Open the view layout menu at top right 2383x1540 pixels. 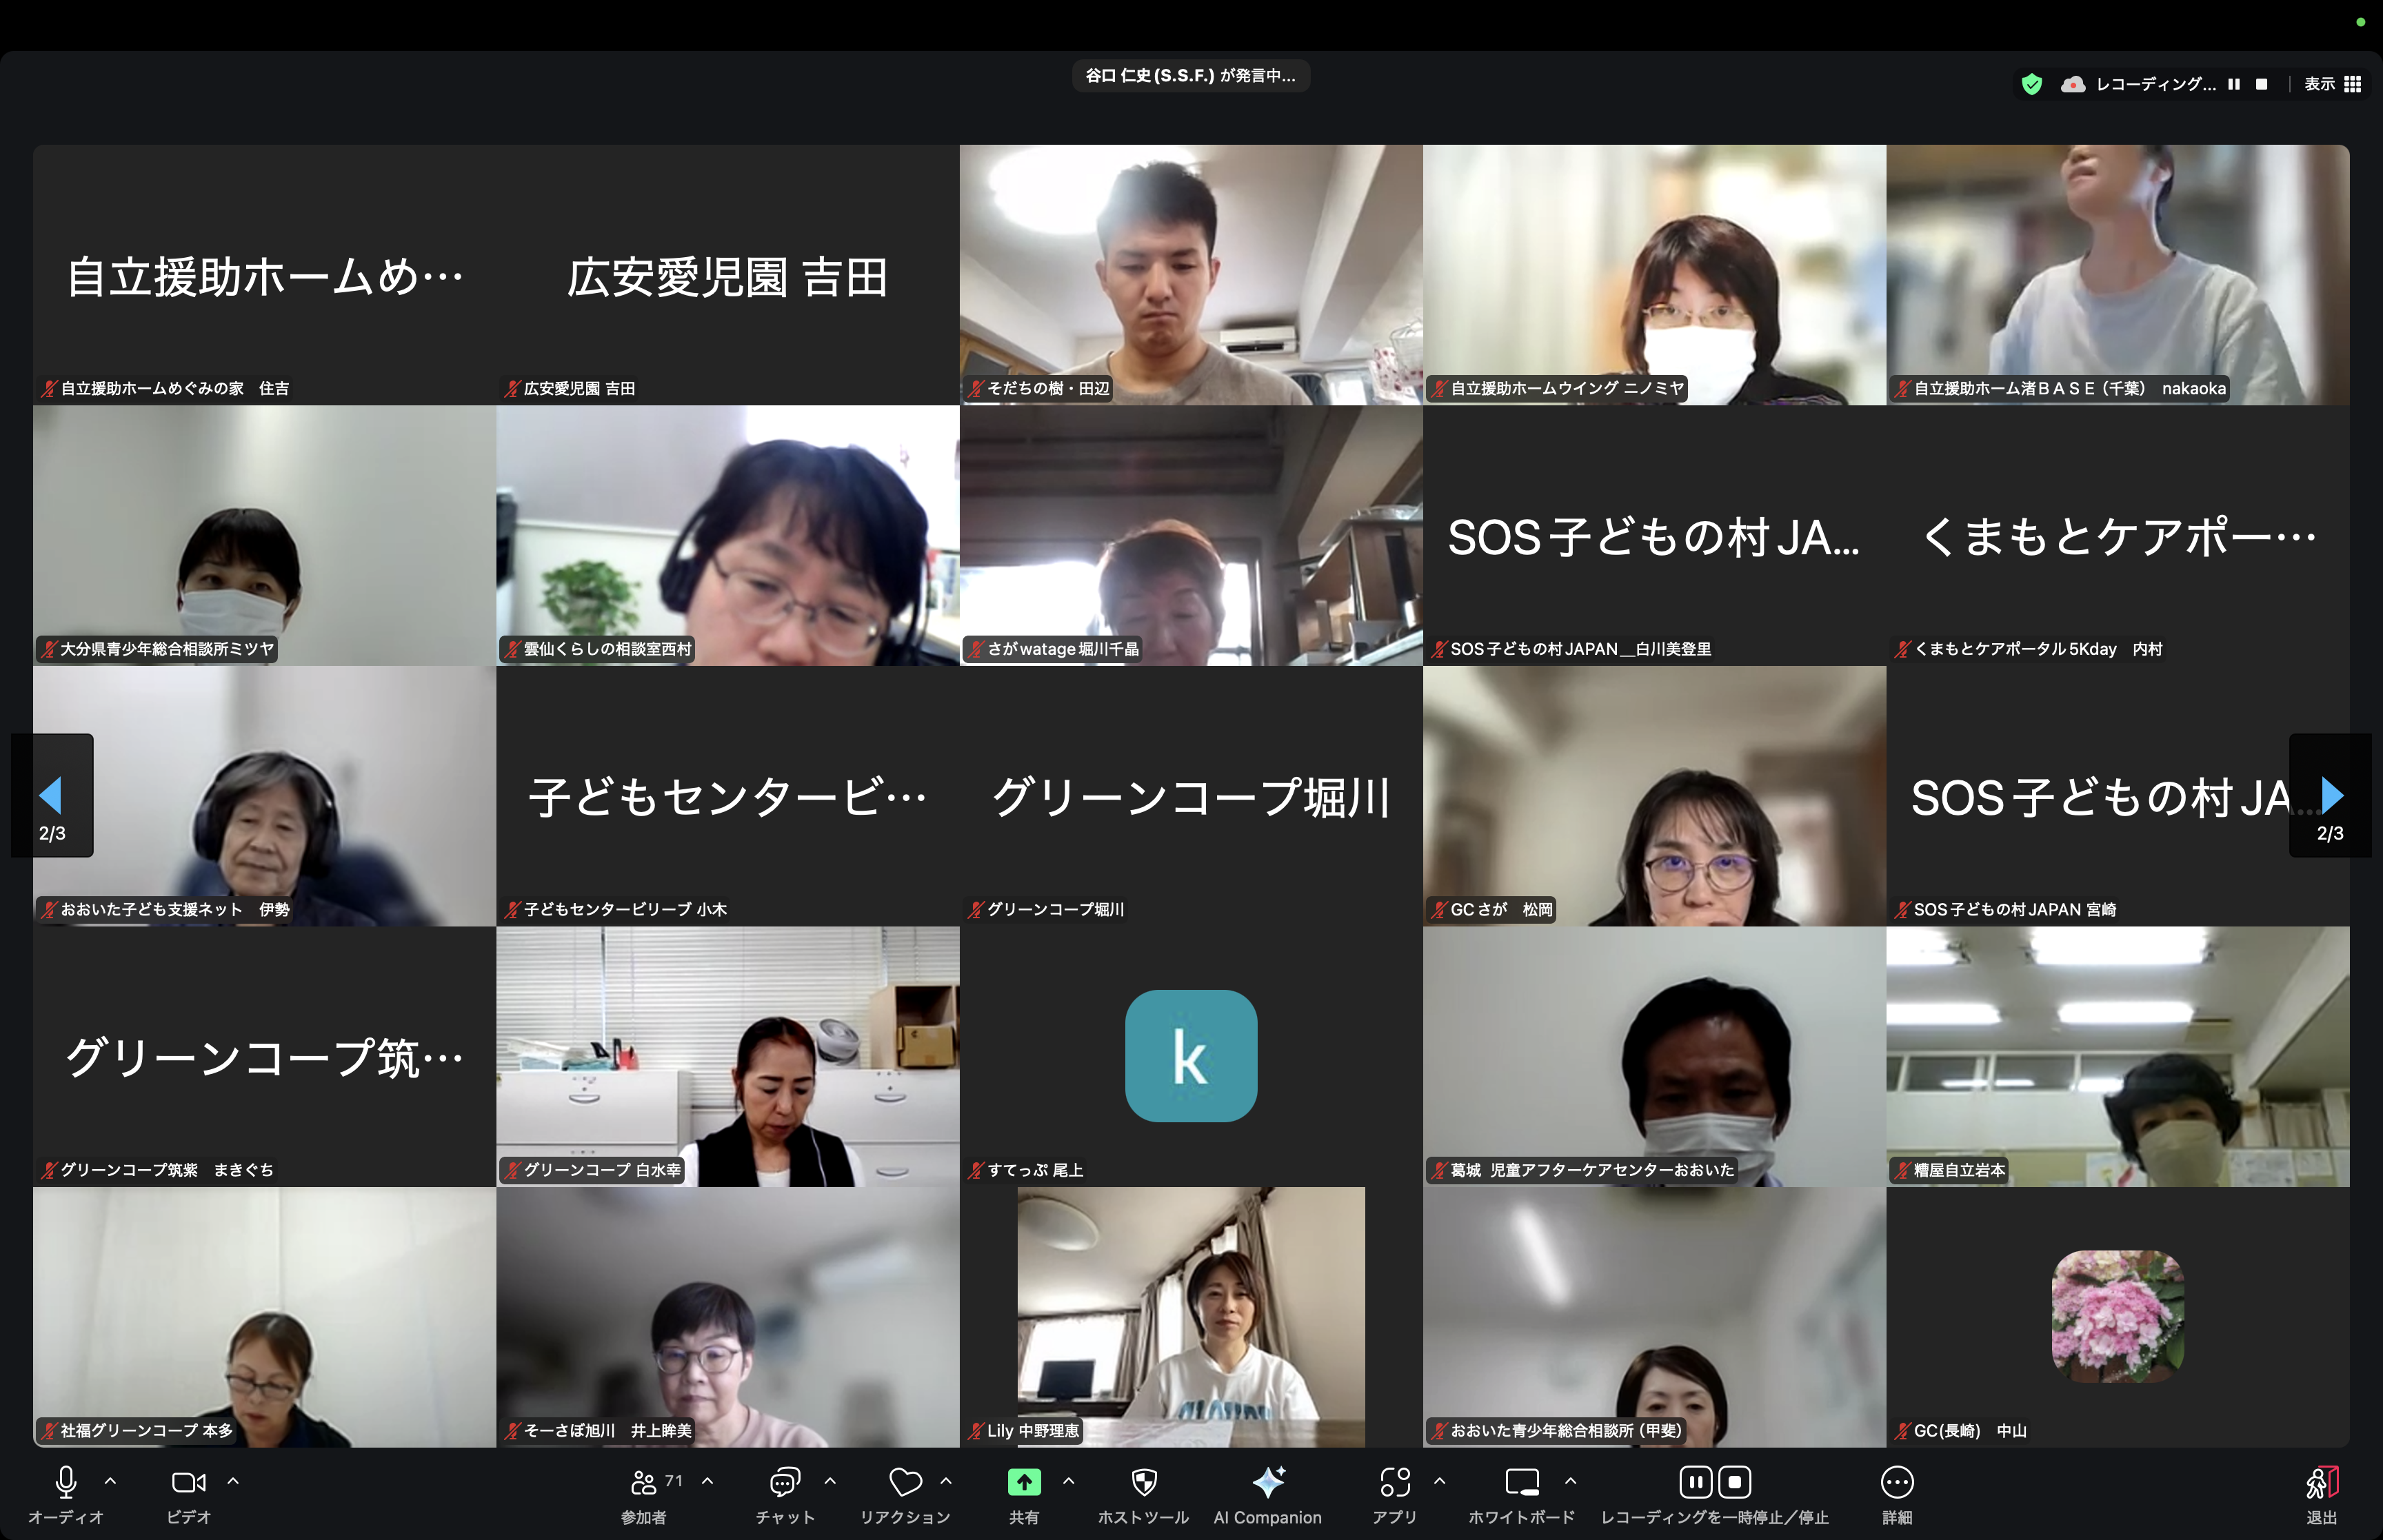click(x=2333, y=84)
